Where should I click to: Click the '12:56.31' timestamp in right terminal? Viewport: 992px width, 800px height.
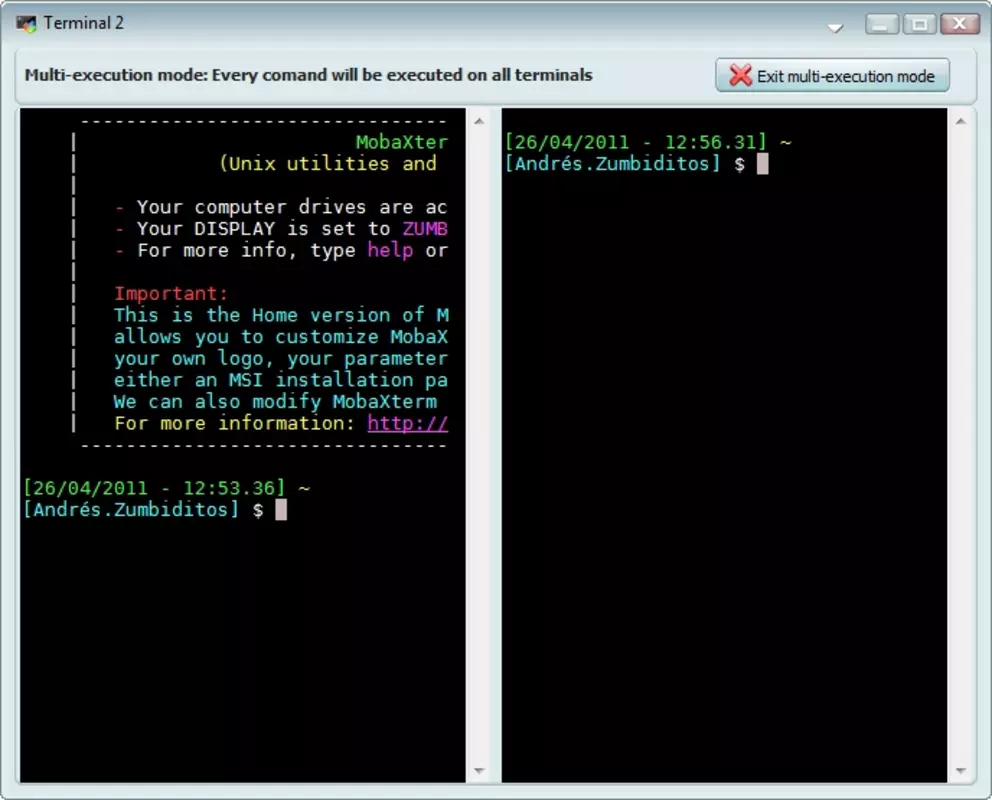pos(710,142)
